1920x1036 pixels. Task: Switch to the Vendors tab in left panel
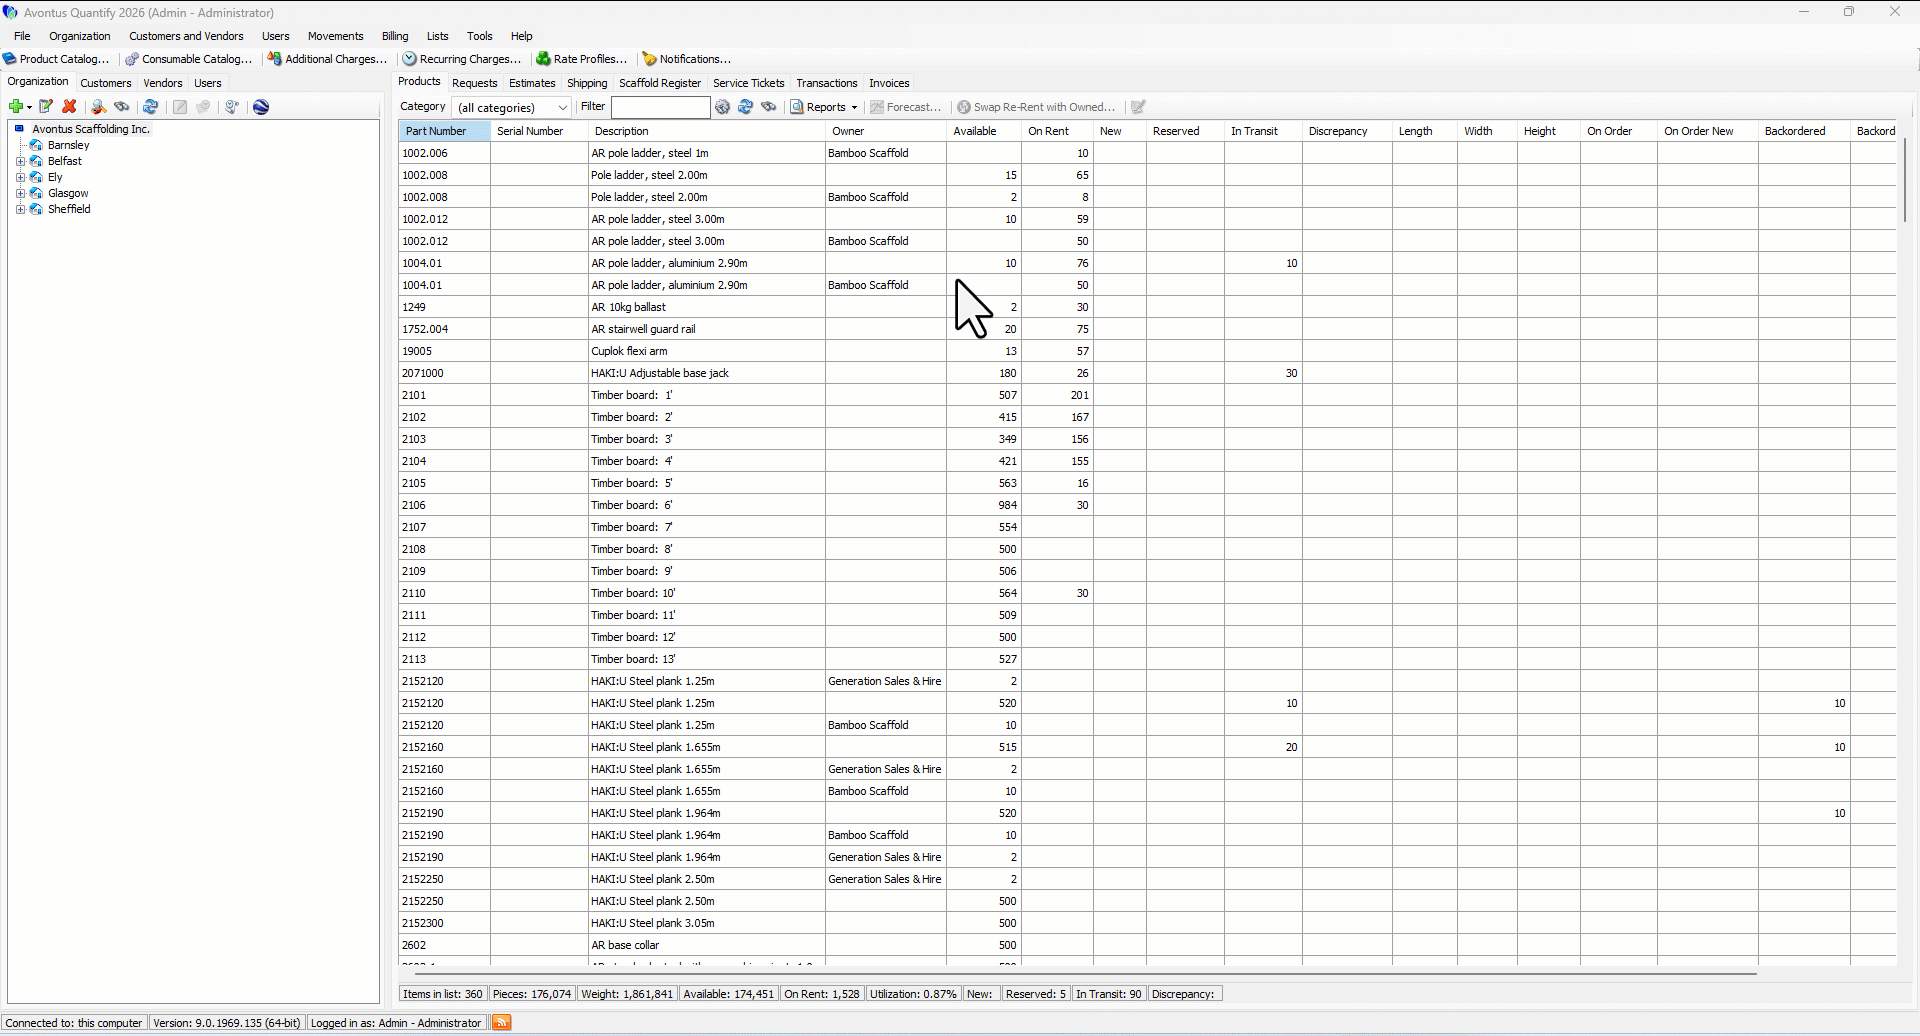click(163, 83)
